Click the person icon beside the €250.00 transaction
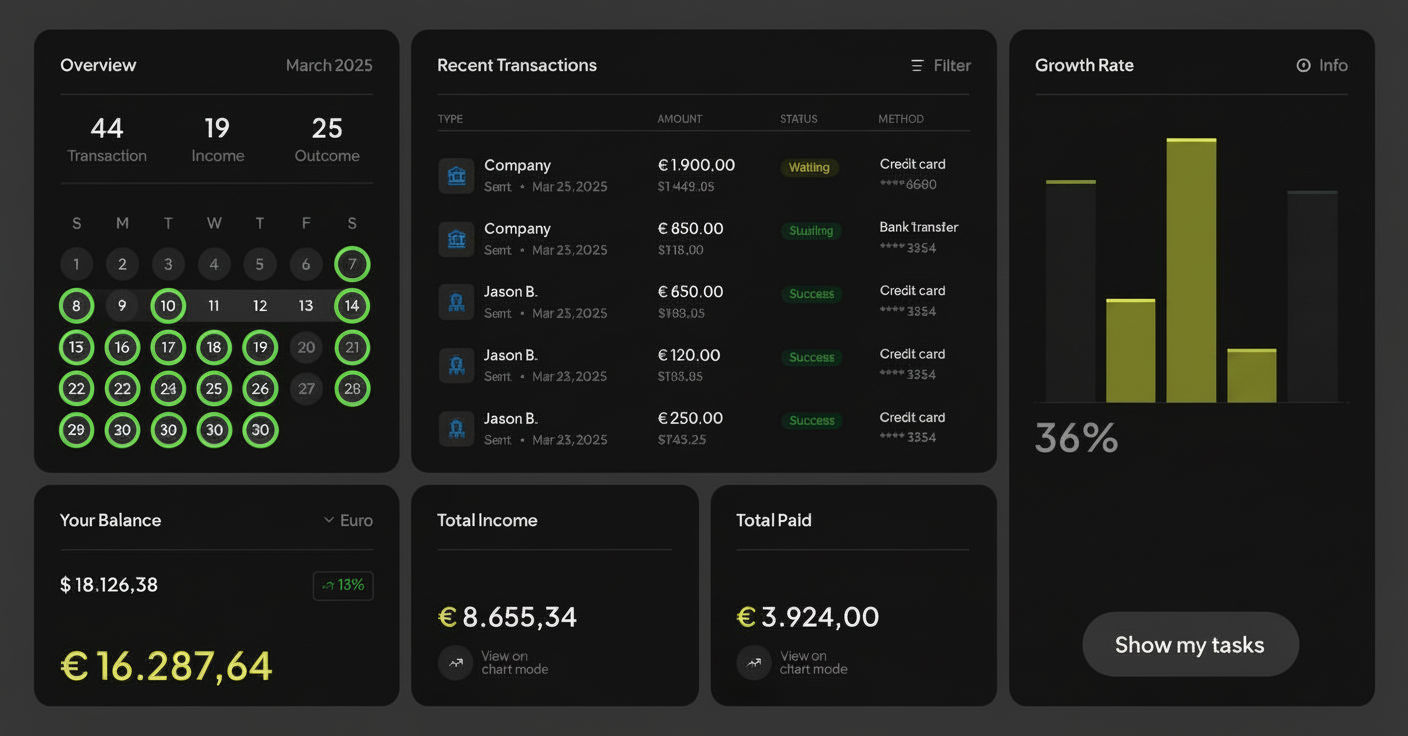1408x736 pixels. point(456,429)
